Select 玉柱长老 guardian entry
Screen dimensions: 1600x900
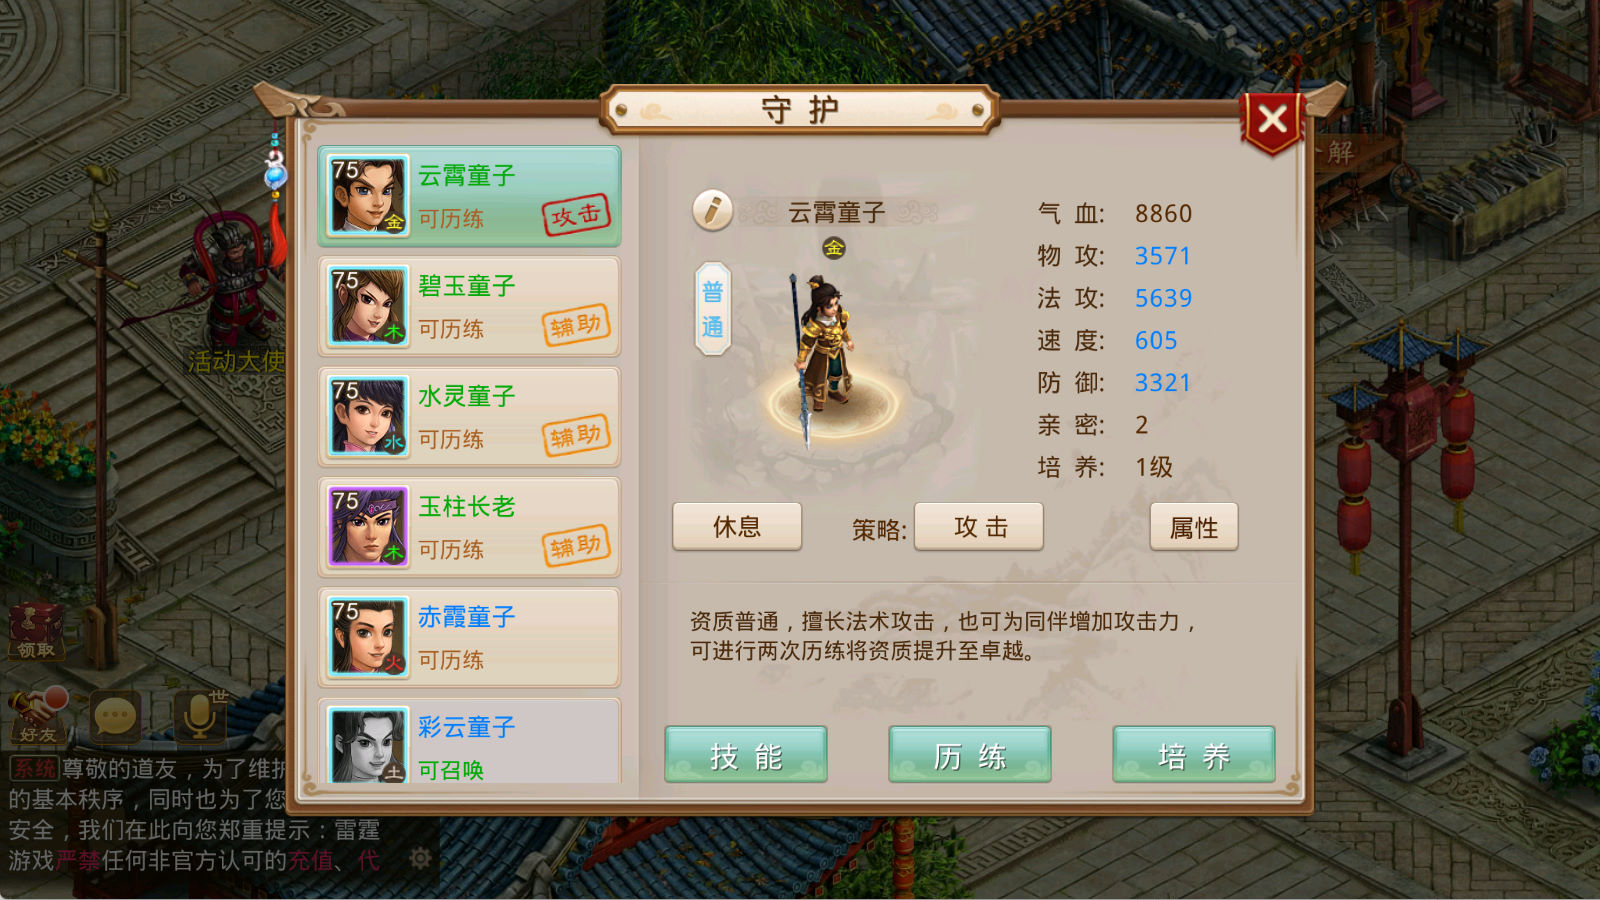[469, 527]
